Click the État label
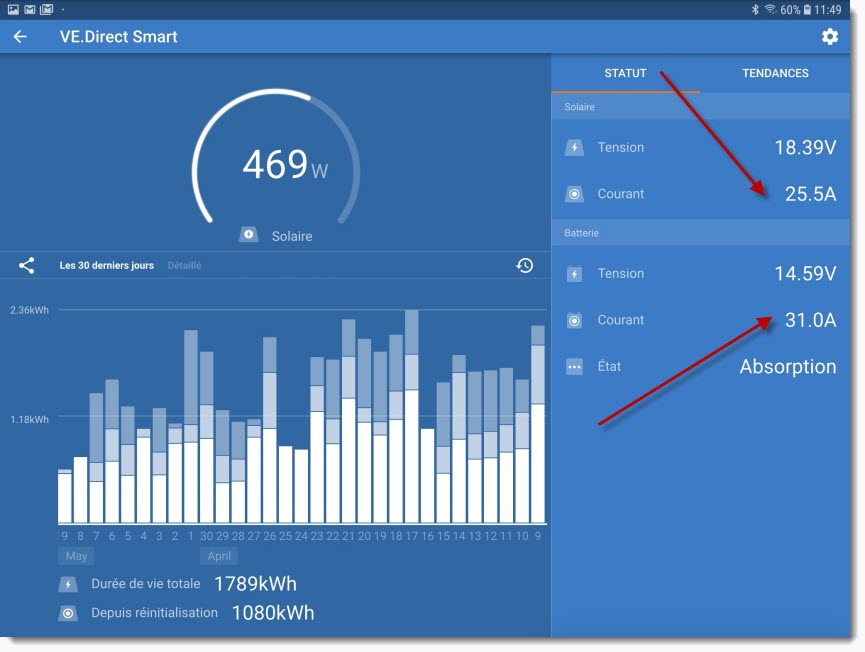 click(x=609, y=366)
